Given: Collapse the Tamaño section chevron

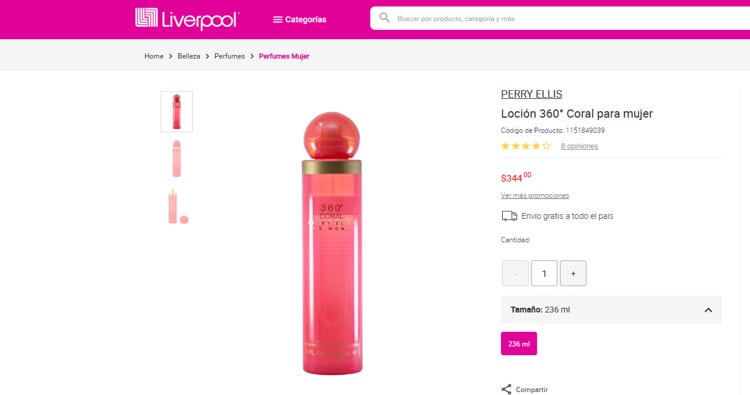Looking at the screenshot, I should click(x=708, y=310).
